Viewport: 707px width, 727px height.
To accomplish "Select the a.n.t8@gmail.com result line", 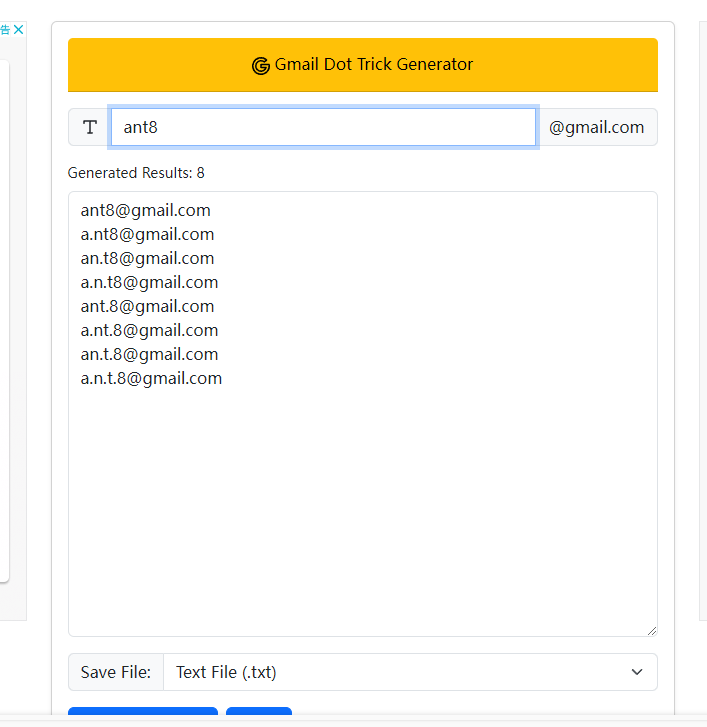I will coord(149,283).
